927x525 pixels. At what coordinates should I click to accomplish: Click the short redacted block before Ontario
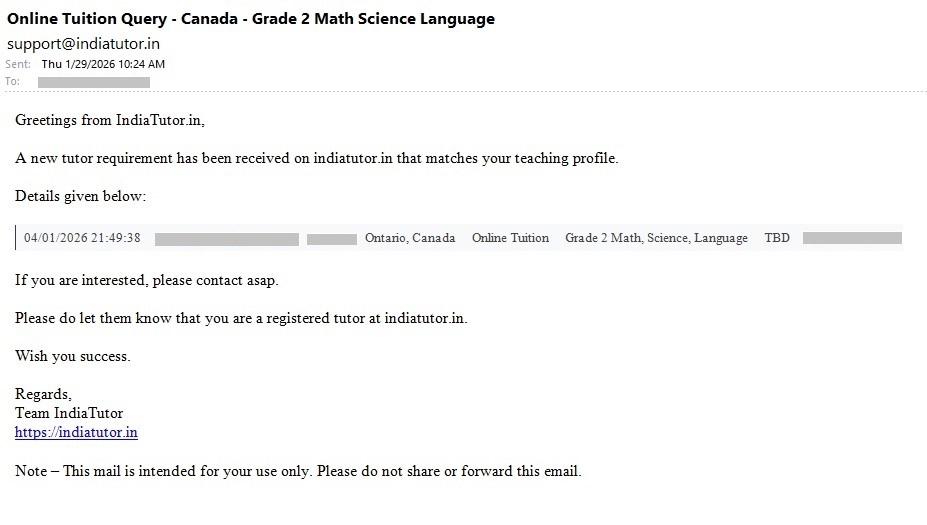(x=331, y=239)
